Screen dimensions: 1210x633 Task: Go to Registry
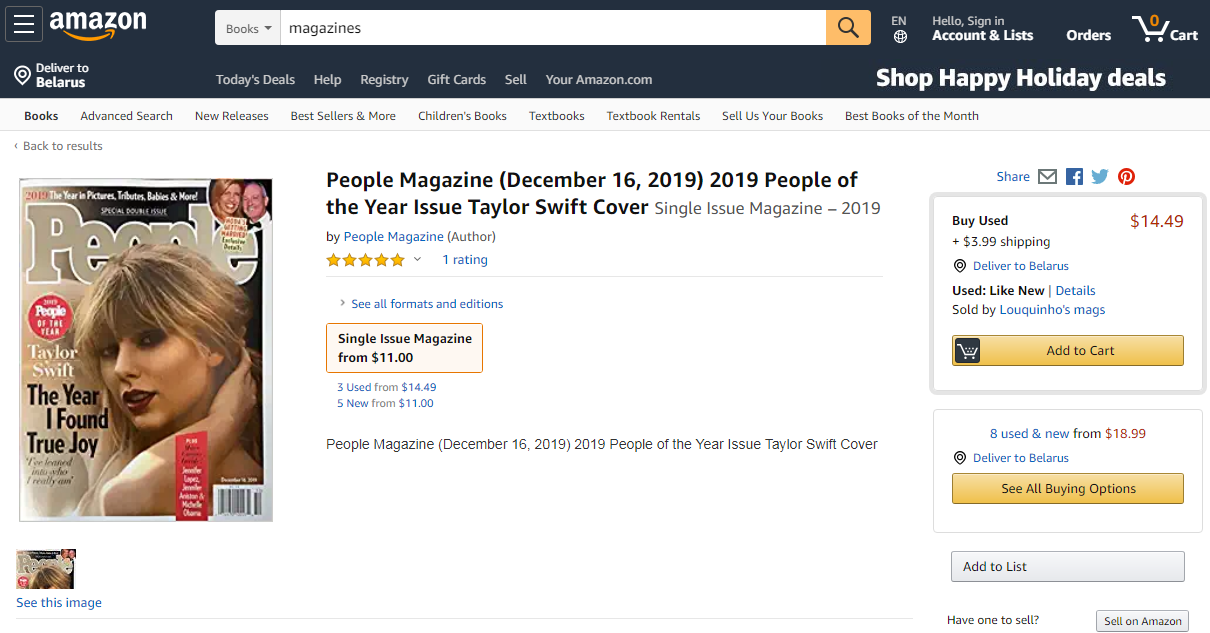384,80
